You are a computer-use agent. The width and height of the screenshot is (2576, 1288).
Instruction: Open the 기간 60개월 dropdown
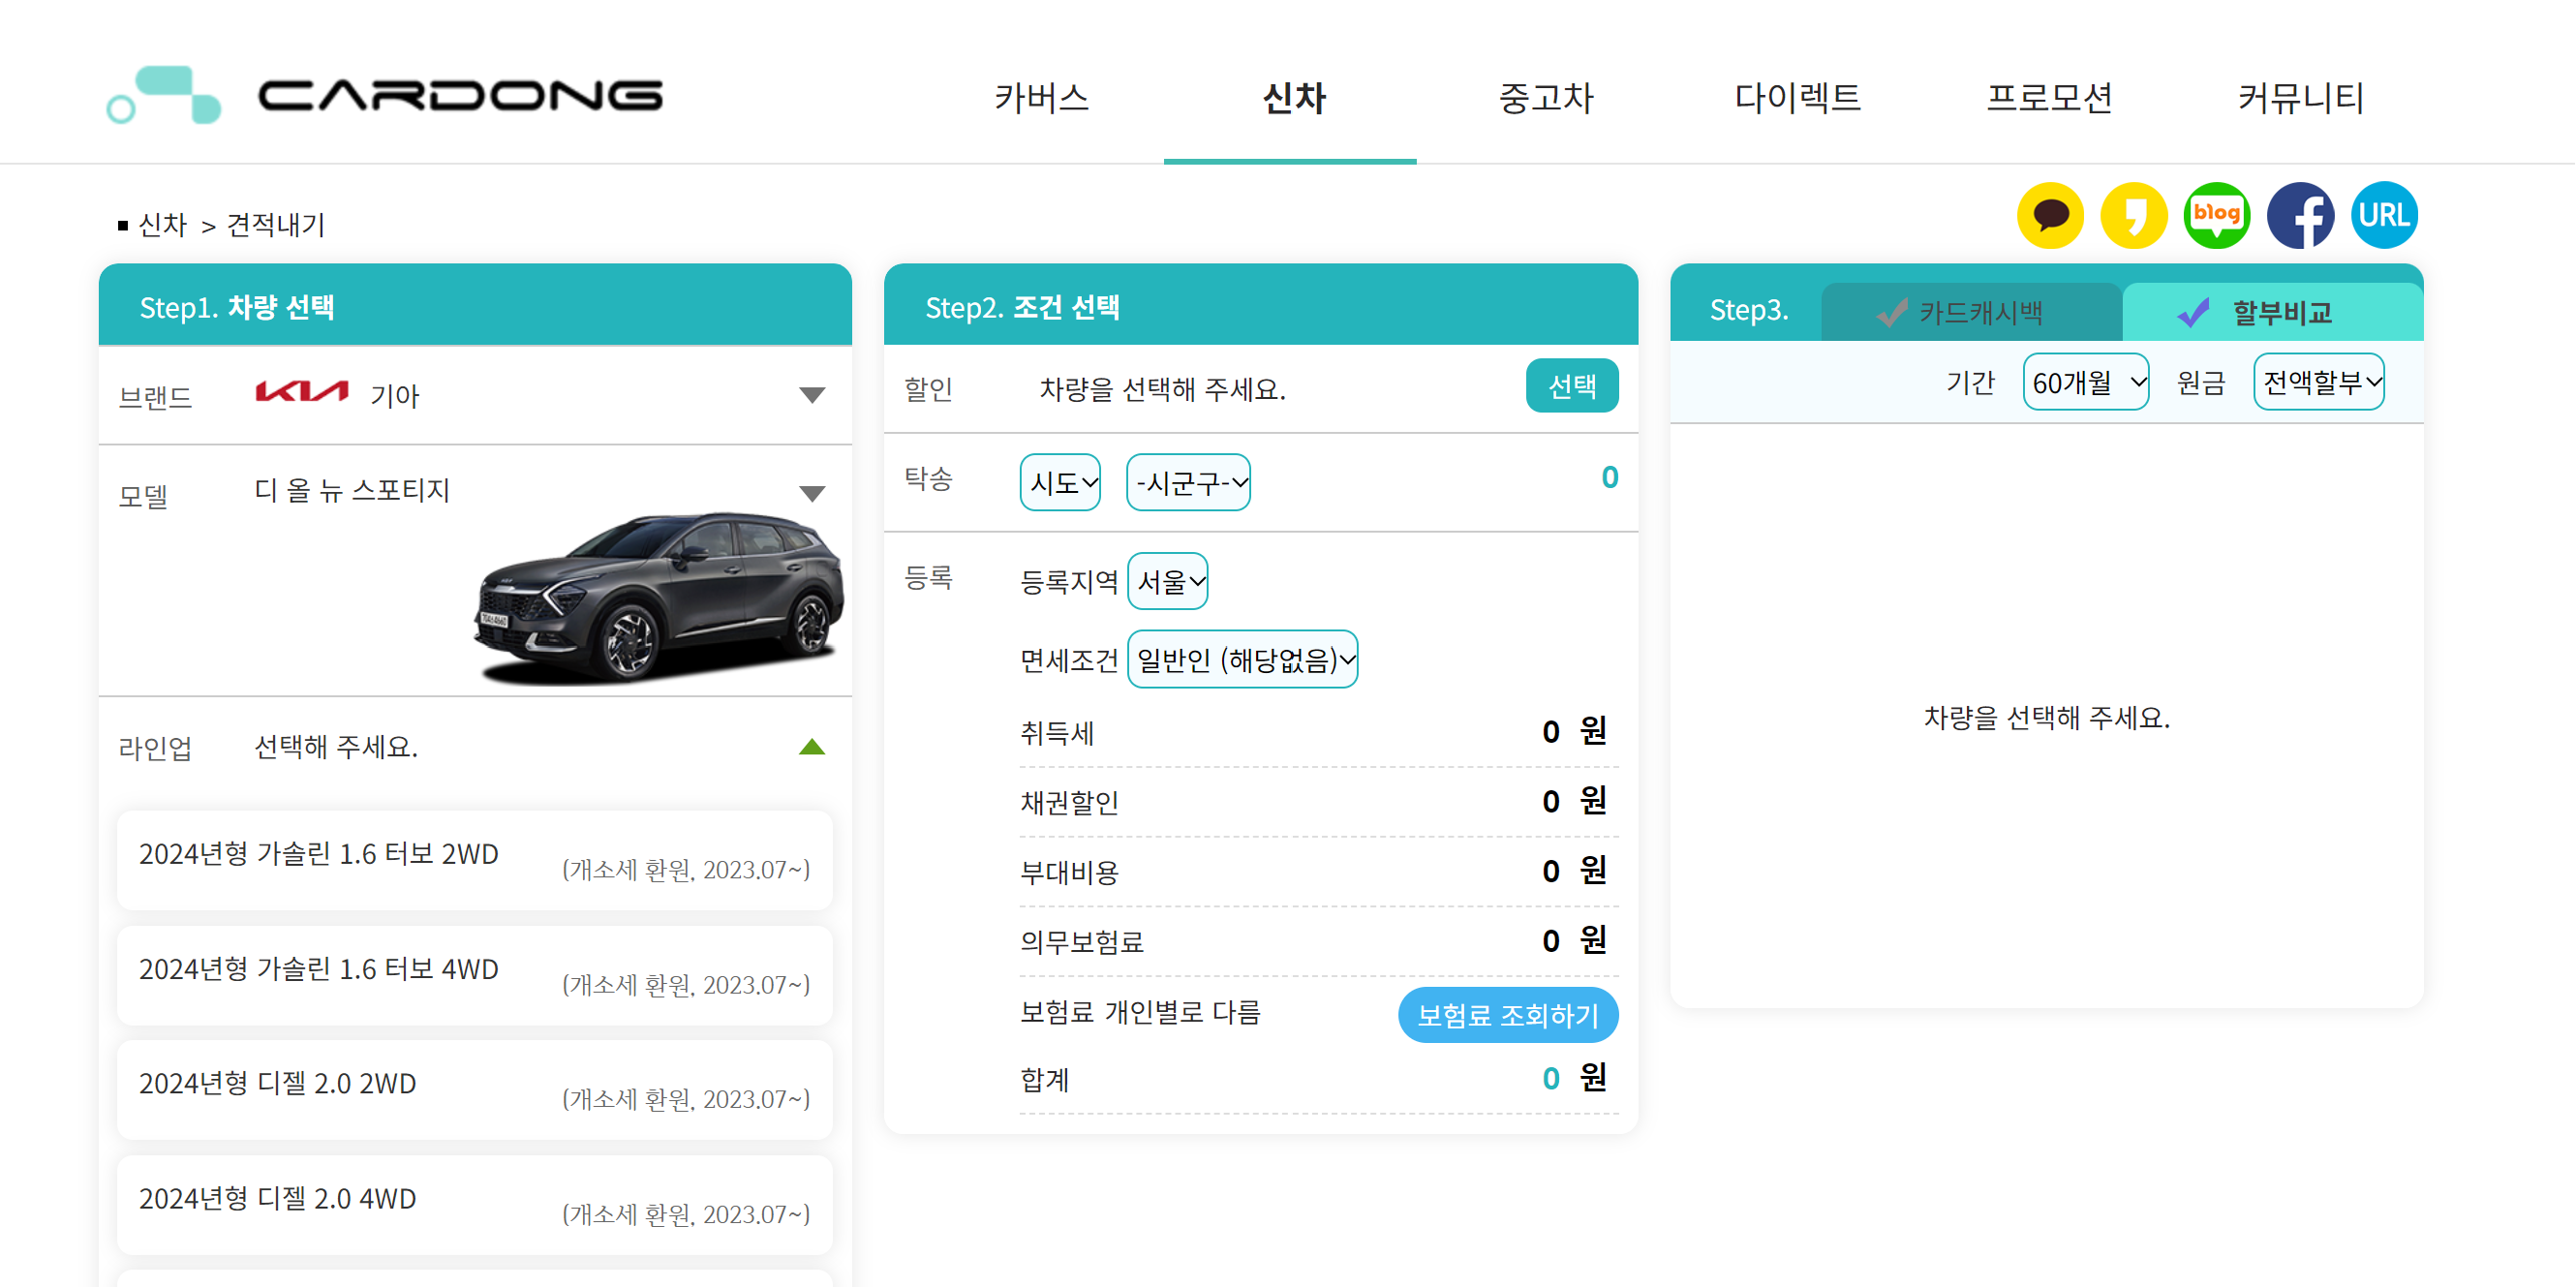(2085, 382)
